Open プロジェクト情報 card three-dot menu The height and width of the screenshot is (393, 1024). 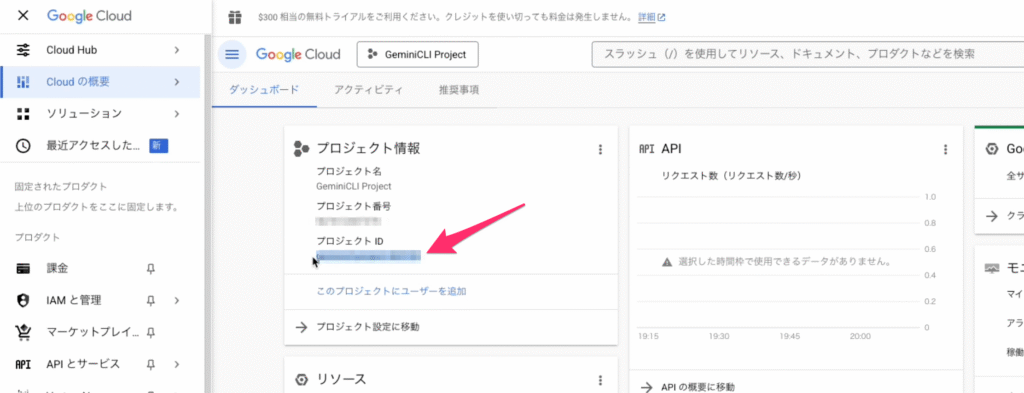coord(600,149)
